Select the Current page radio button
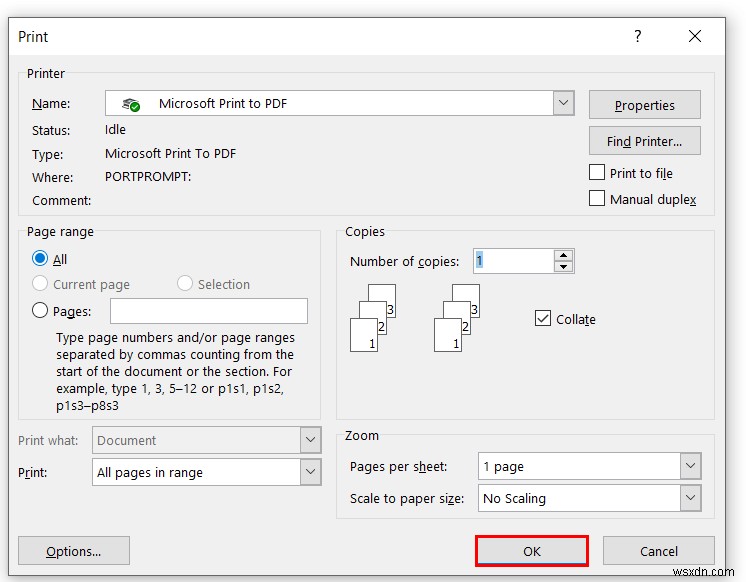The image size is (746, 582). tap(40, 284)
